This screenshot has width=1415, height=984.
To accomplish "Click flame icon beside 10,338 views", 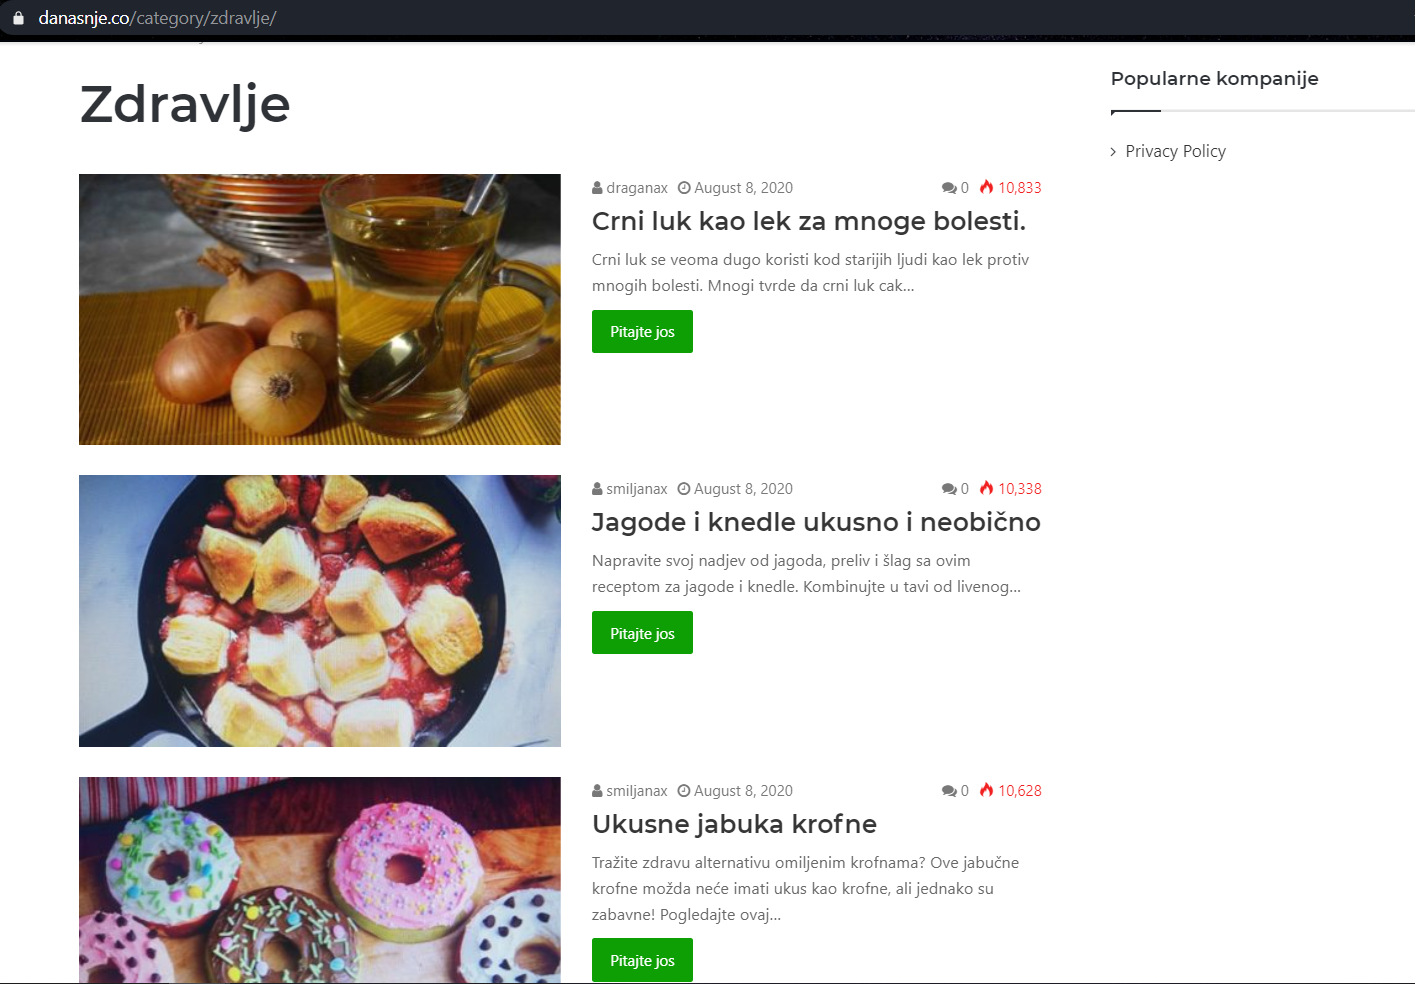I will 987,488.
